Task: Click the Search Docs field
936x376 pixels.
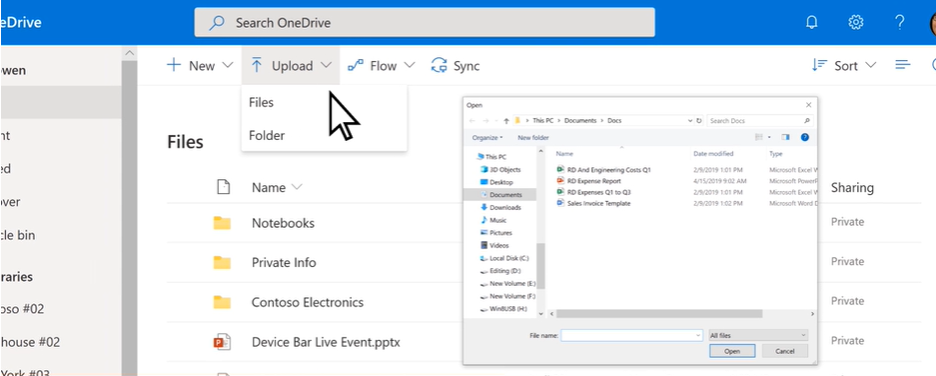Action: tap(760, 121)
